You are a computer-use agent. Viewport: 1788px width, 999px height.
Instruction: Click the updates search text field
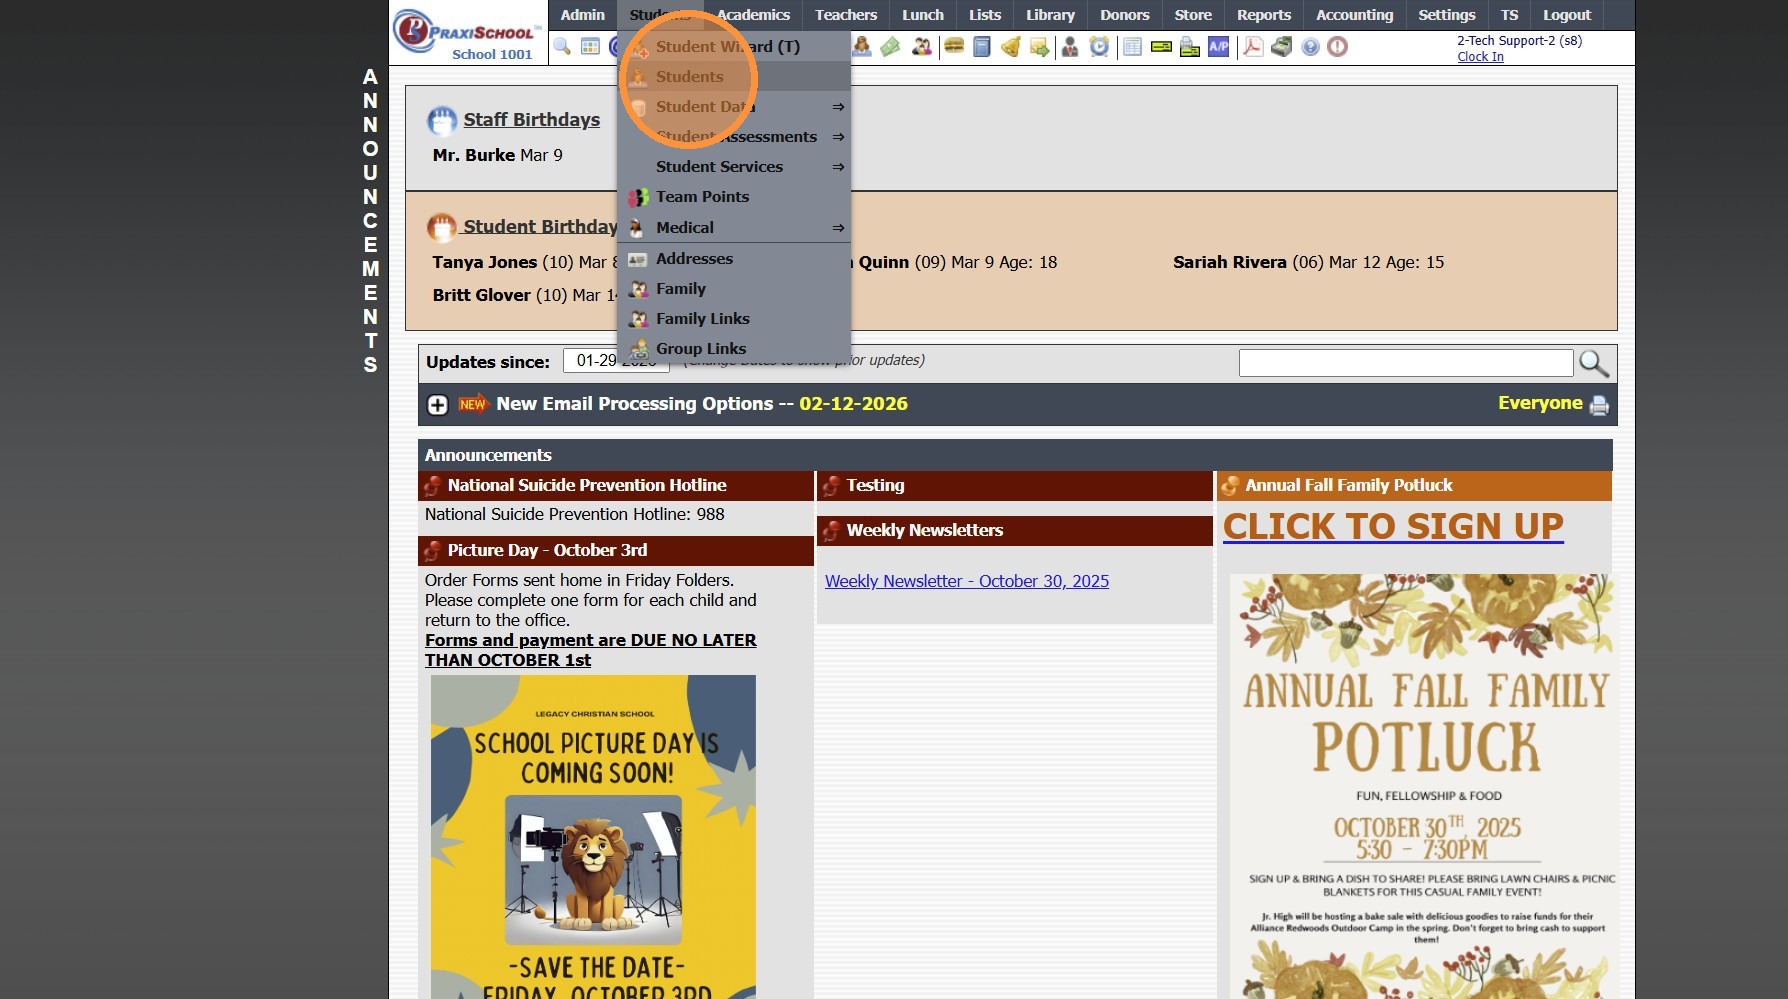(1406, 363)
